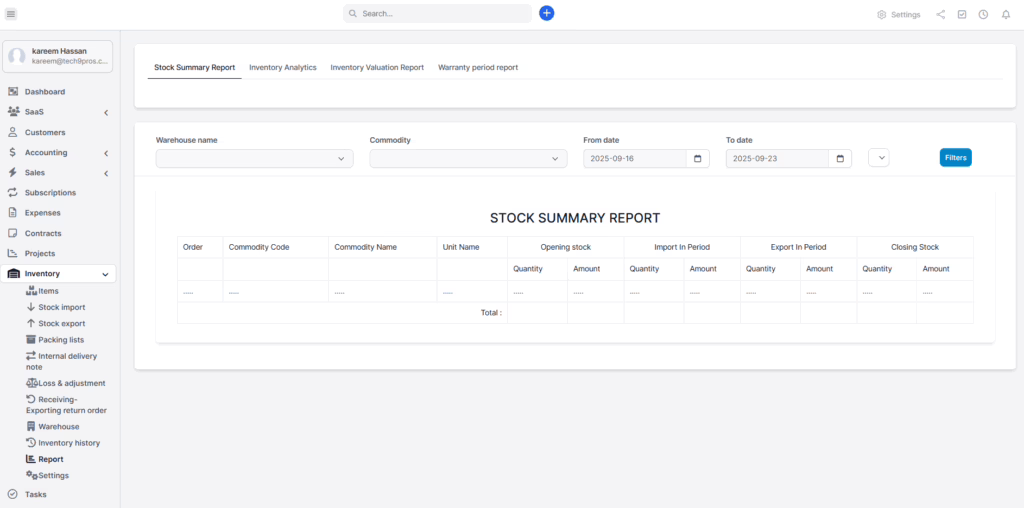This screenshot has height=508, width=1024.
Task: Click the Total : row label
Action: tap(491, 313)
